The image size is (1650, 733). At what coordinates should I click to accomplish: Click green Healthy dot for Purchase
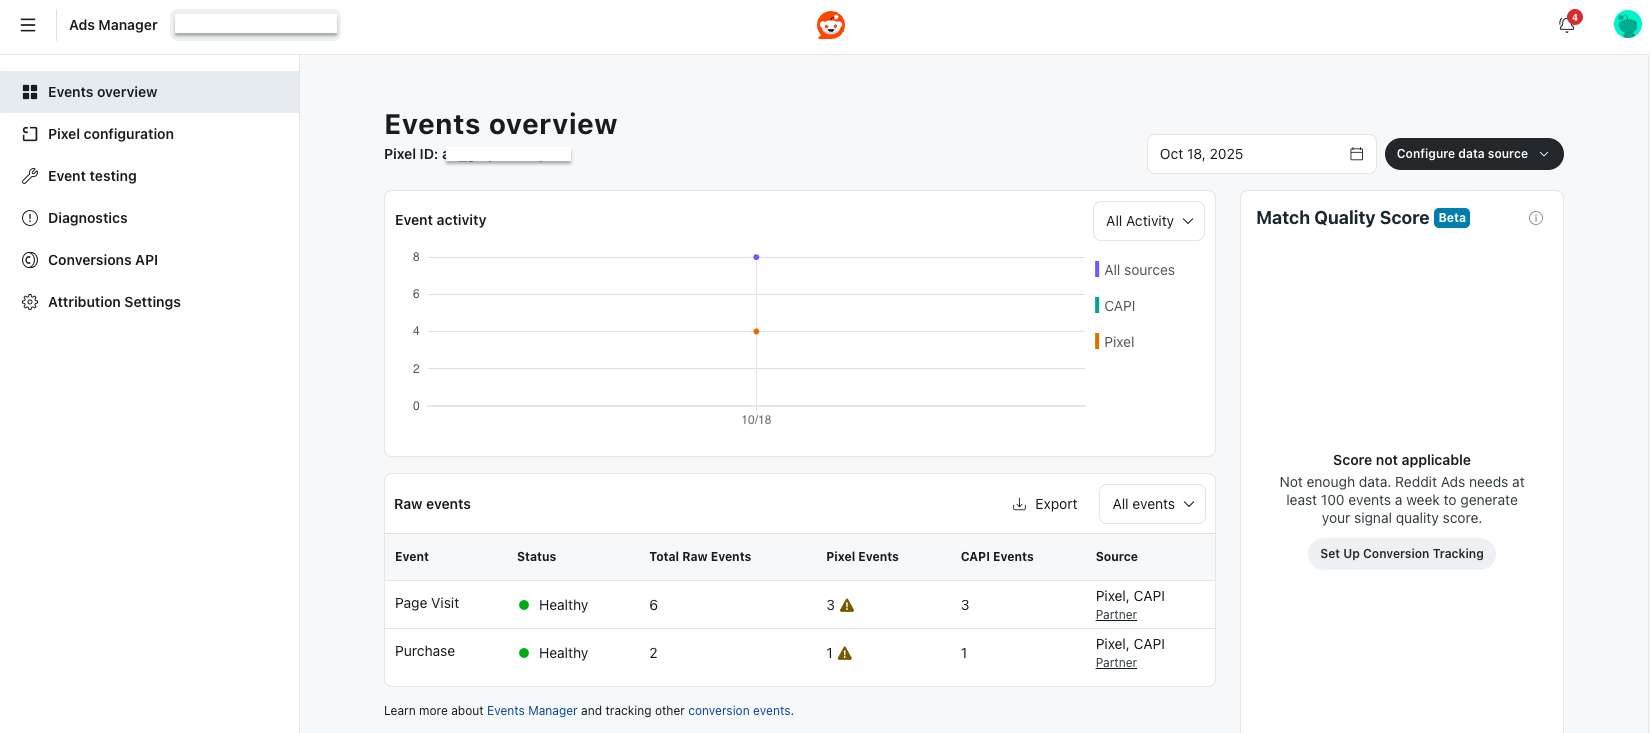(x=524, y=653)
